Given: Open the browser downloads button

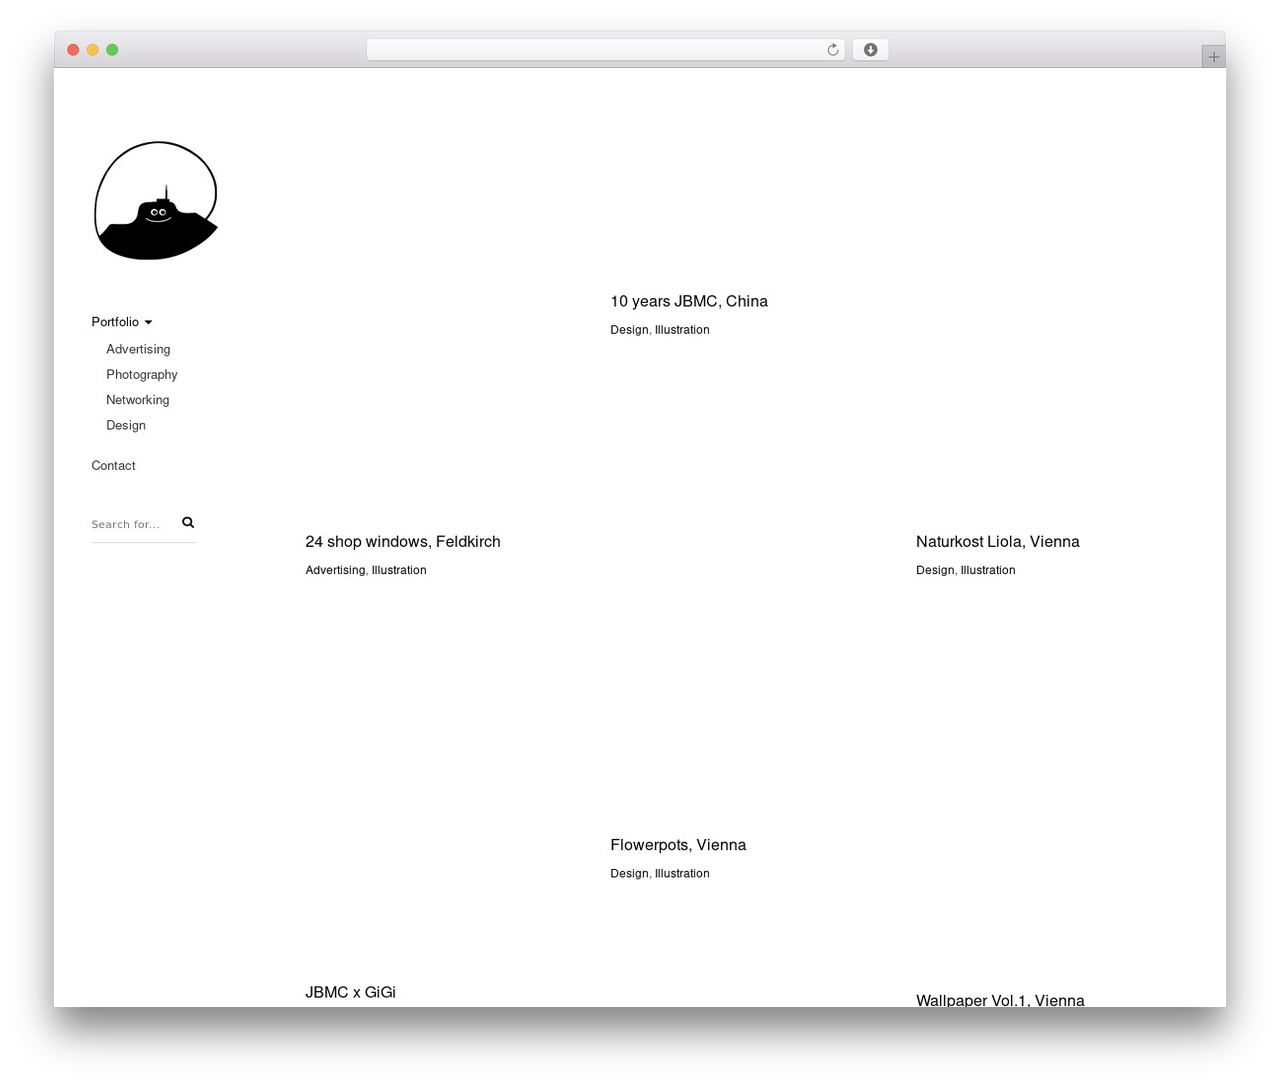Looking at the screenshot, I should pyautogui.click(x=870, y=50).
